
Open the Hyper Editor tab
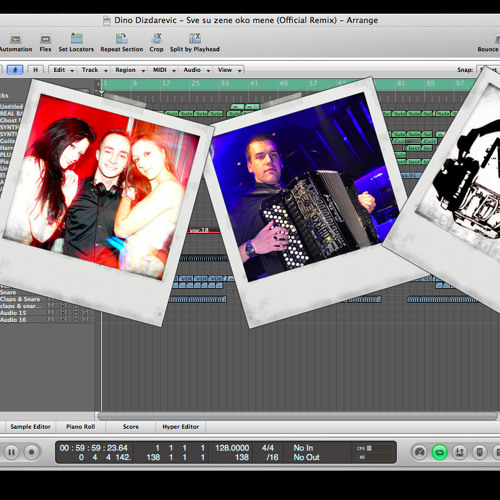(180, 427)
